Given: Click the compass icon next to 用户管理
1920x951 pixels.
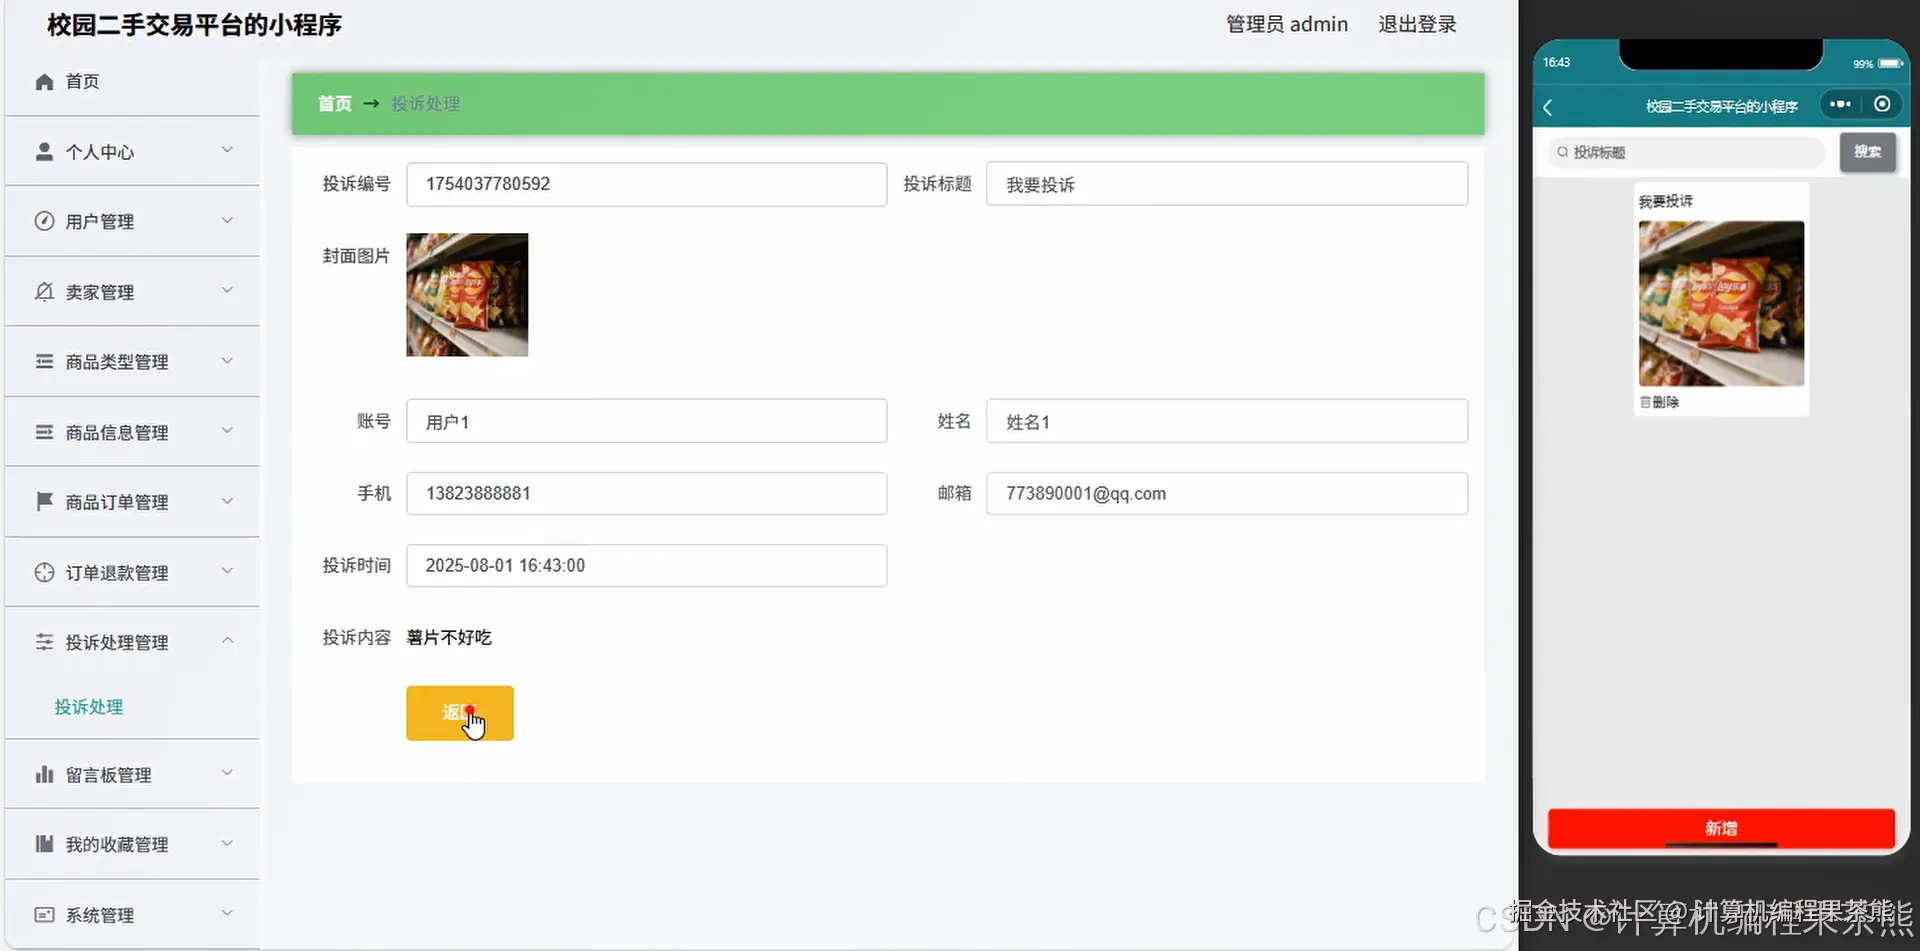Looking at the screenshot, I should [44, 221].
